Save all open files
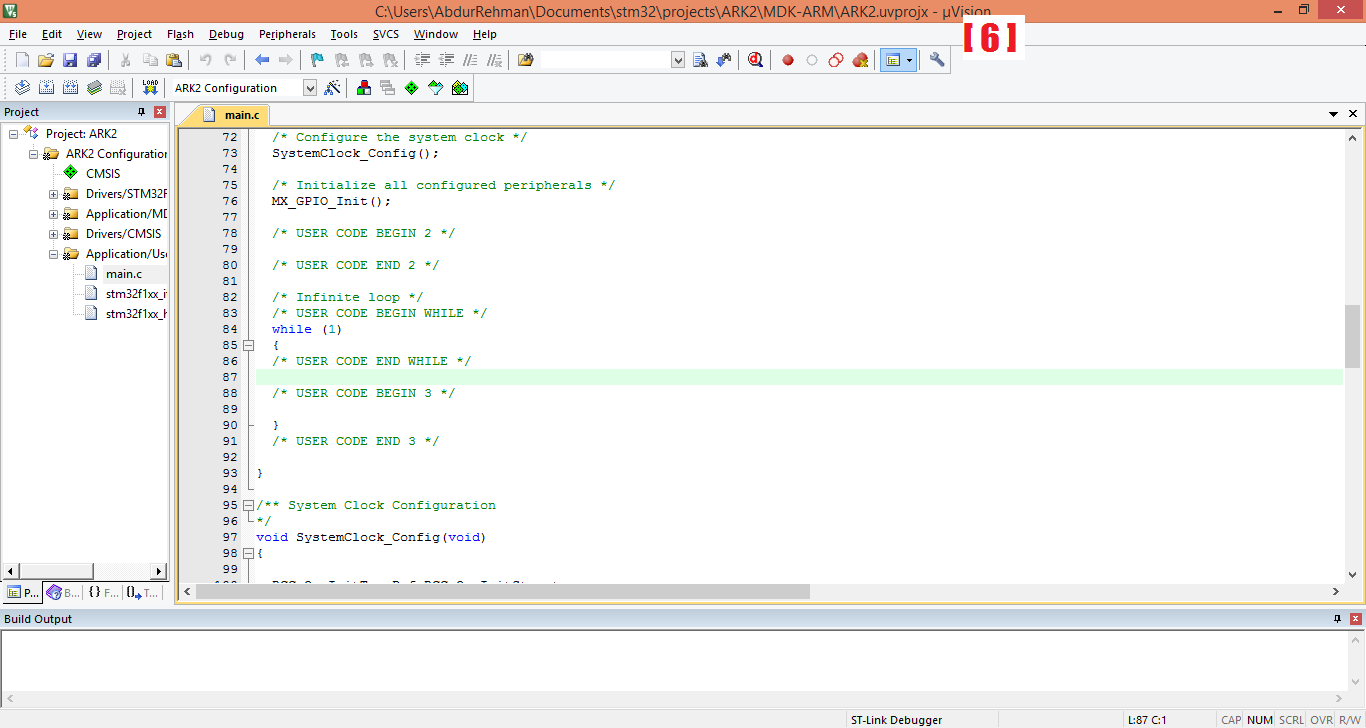 click(x=95, y=59)
